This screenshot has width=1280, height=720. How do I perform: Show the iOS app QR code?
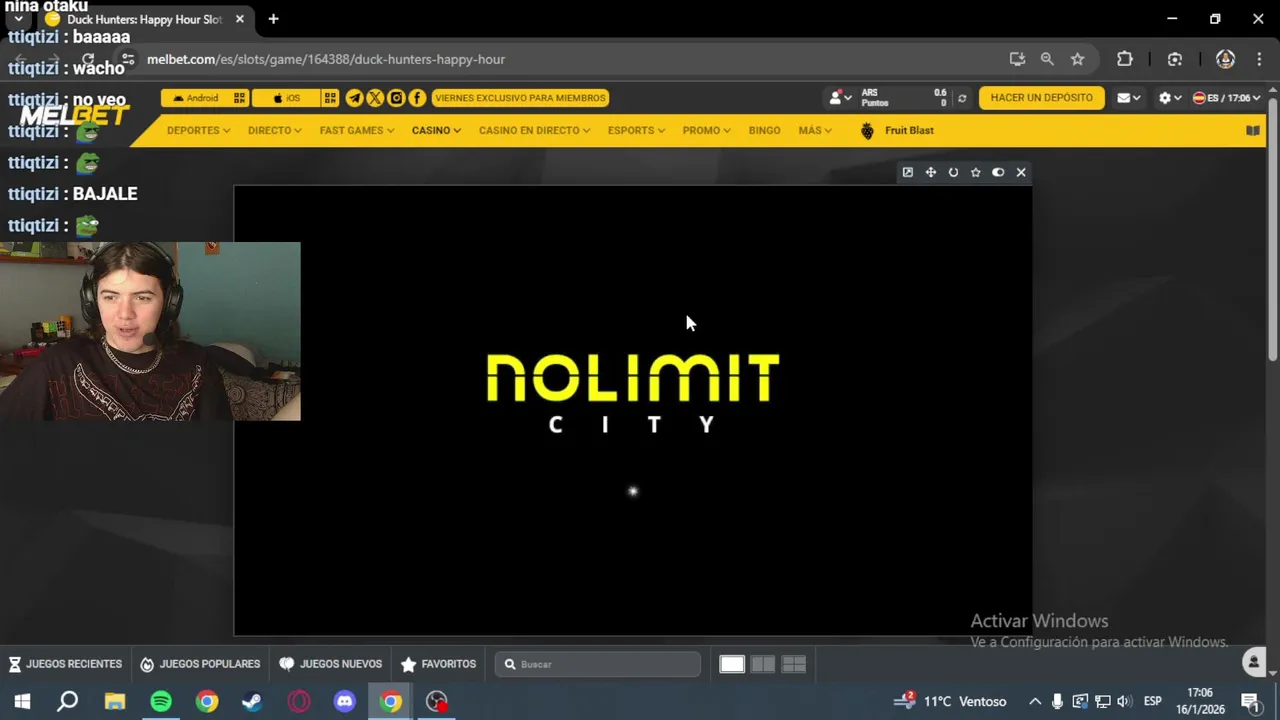pyautogui.click(x=330, y=98)
